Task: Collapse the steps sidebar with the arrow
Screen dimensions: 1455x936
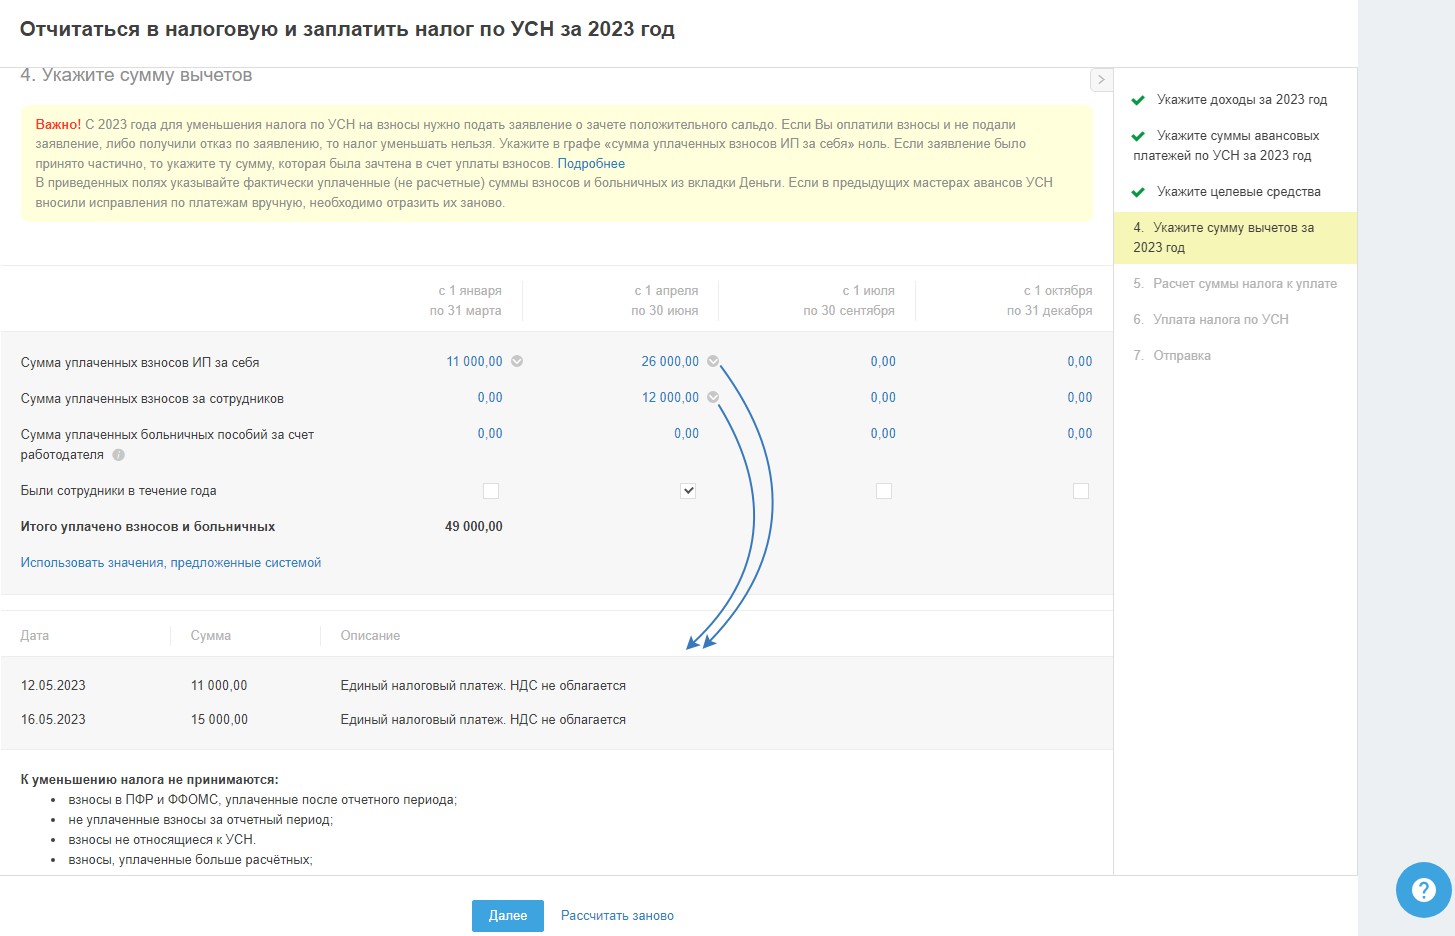Action: tap(1101, 80)
